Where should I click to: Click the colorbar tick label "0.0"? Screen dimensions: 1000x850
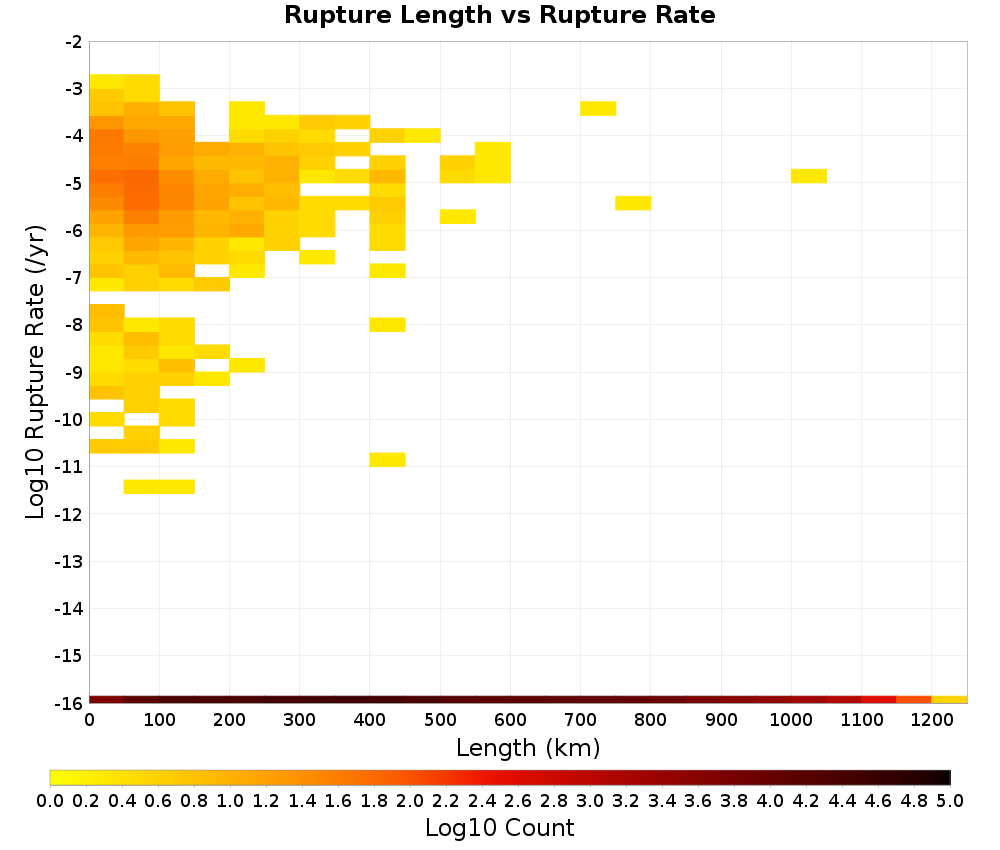(50, 800)
